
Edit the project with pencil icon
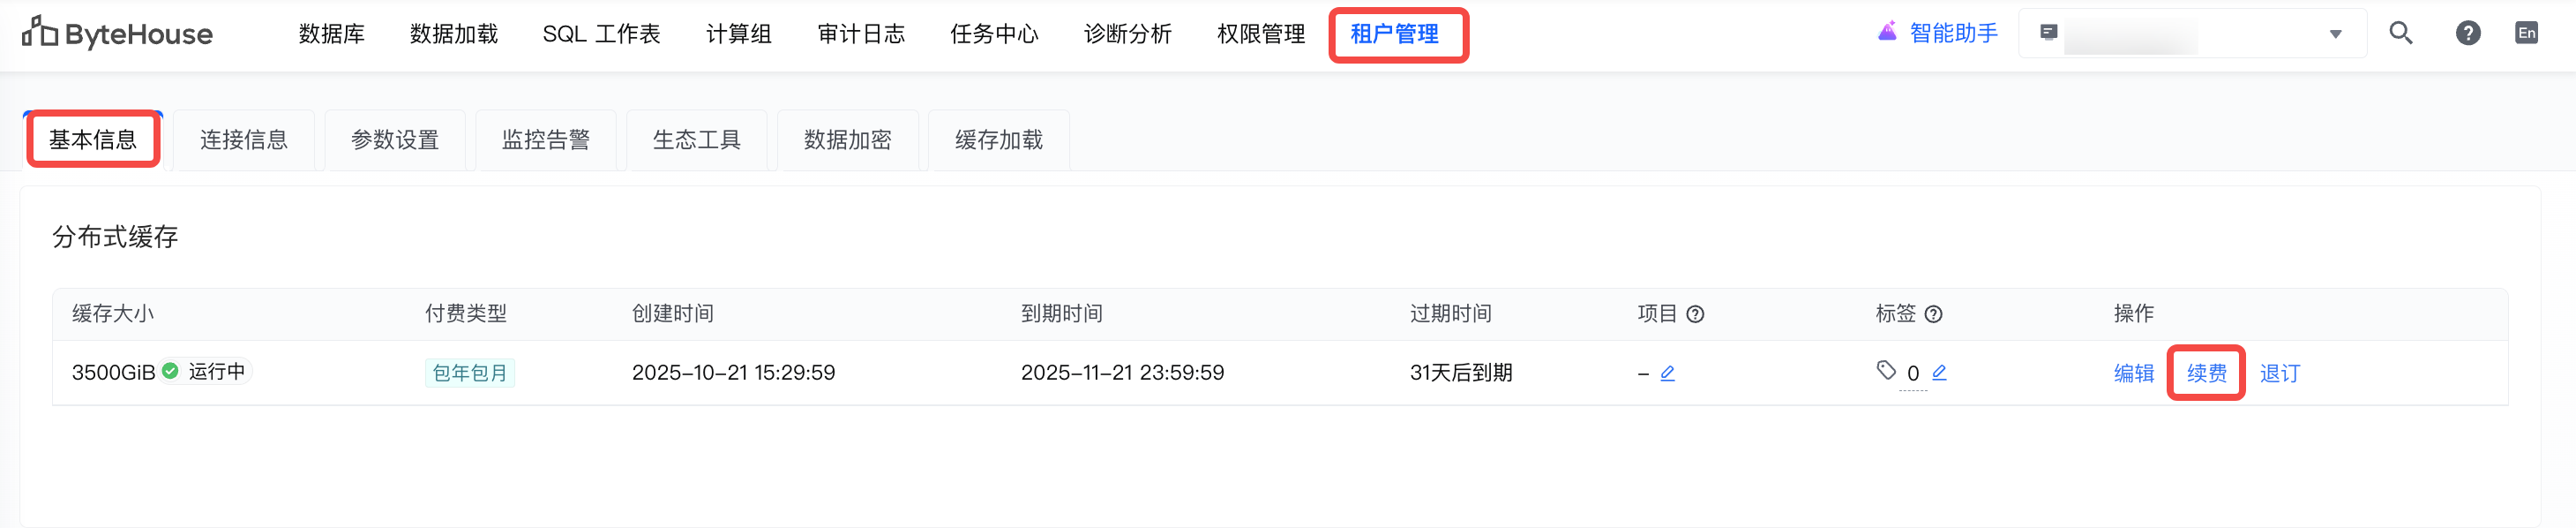click(1667, 374)
